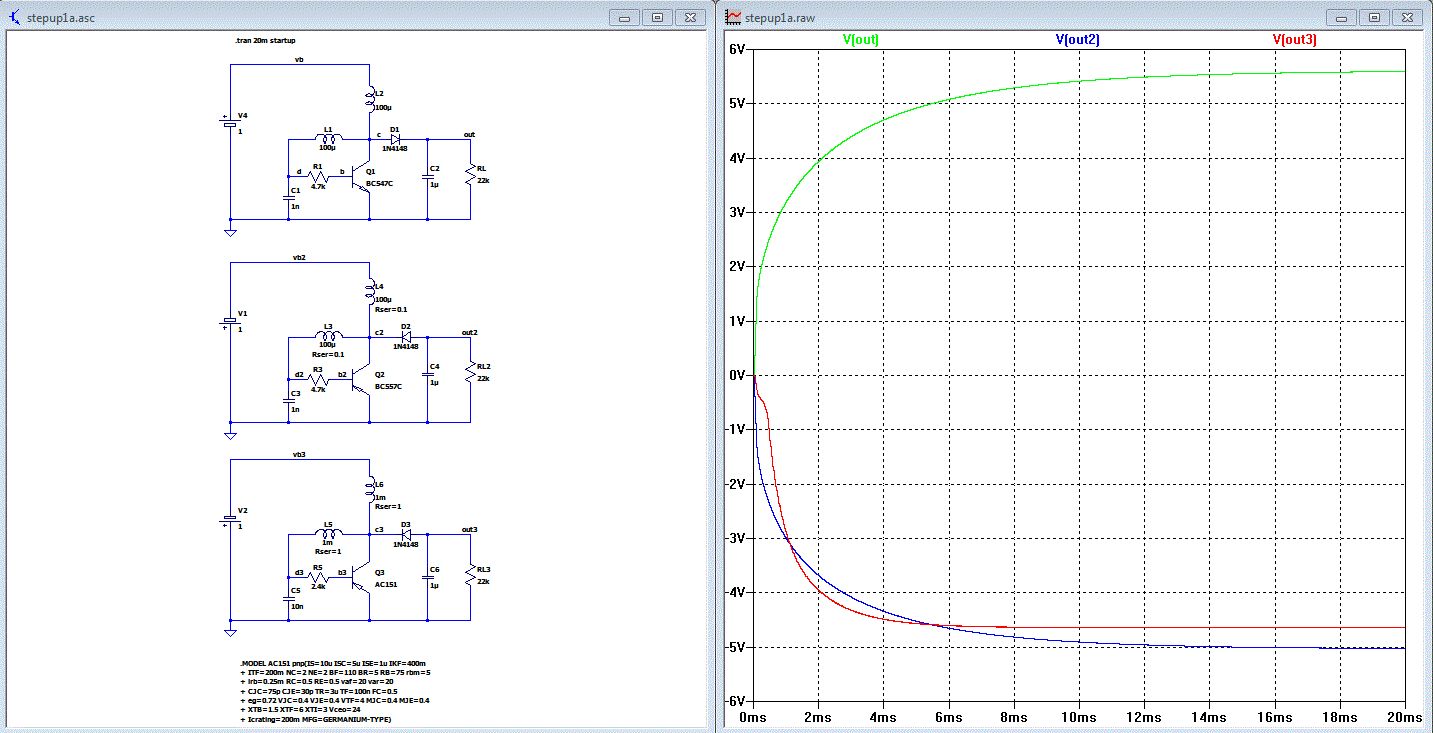Screen dimensions: 1433x733
Task: Close the stepup1a.raw waveform window
Action: tap(1407, 17)
